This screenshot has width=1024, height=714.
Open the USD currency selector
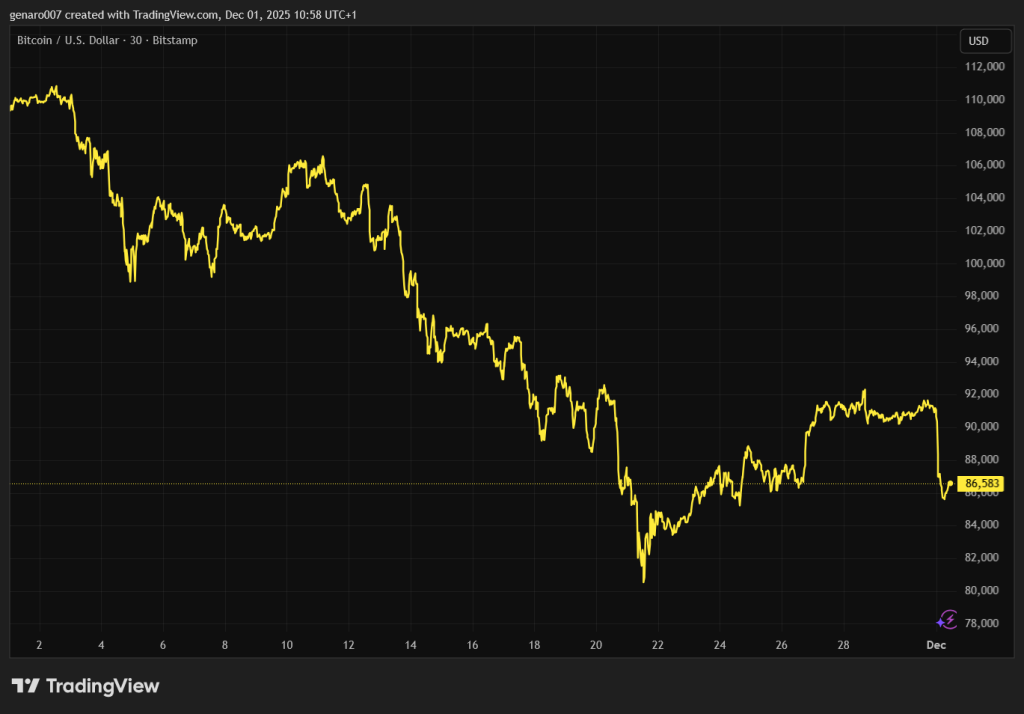click(x=977, y=41)
